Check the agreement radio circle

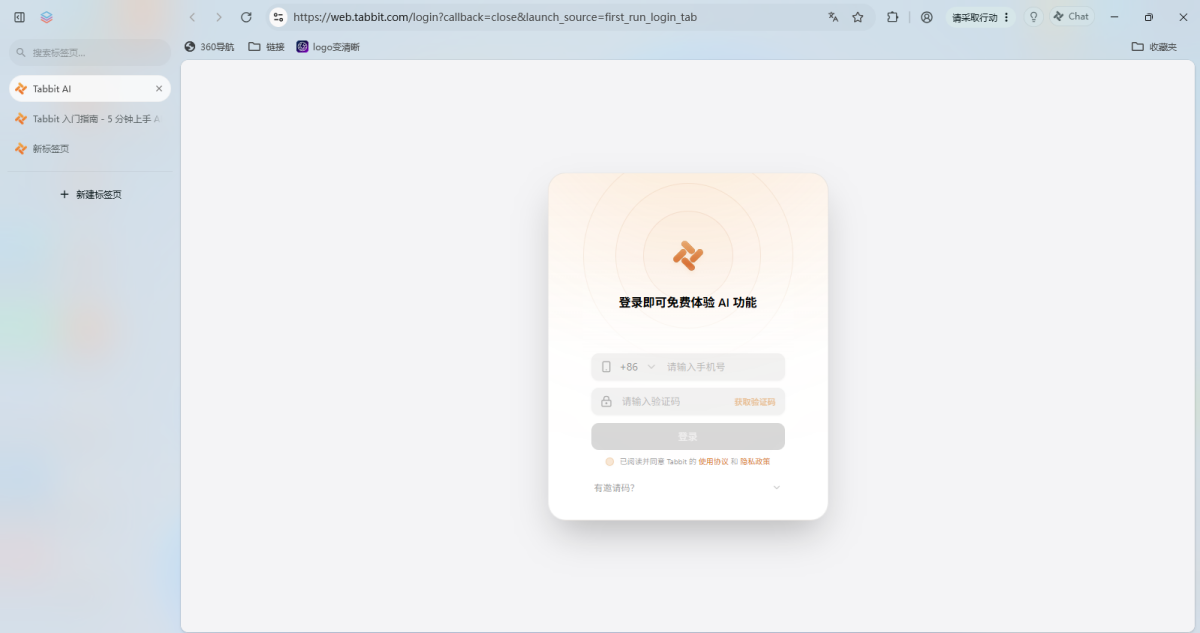610,462
